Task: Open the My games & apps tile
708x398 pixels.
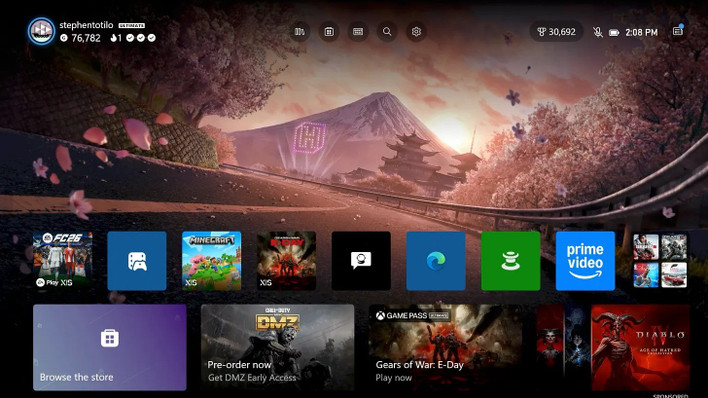Action: coord(137,261)
